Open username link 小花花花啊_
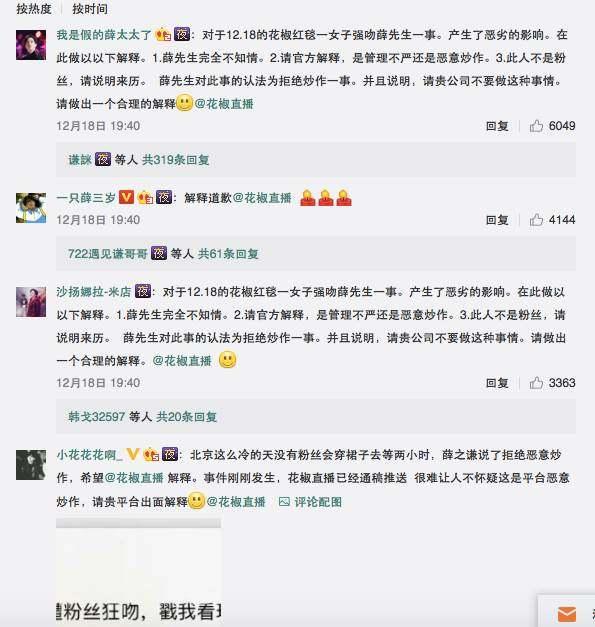595x627 pixels. point(90,455)
